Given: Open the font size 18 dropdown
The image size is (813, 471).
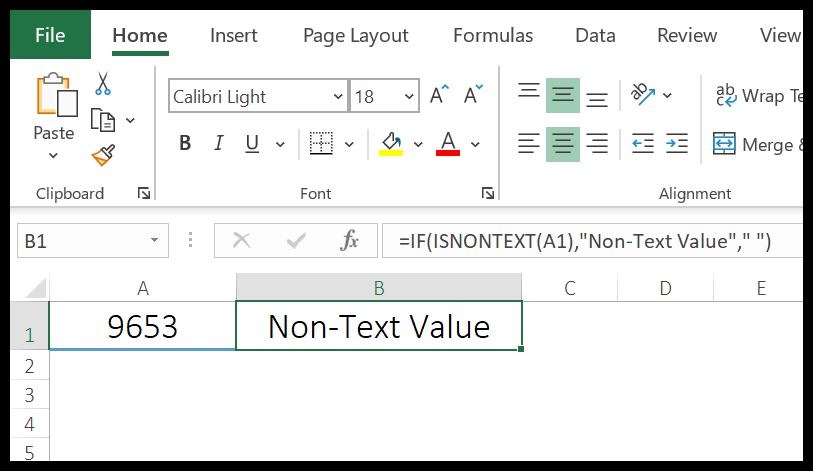Looking at the screenshot, I should coord(409,96).
